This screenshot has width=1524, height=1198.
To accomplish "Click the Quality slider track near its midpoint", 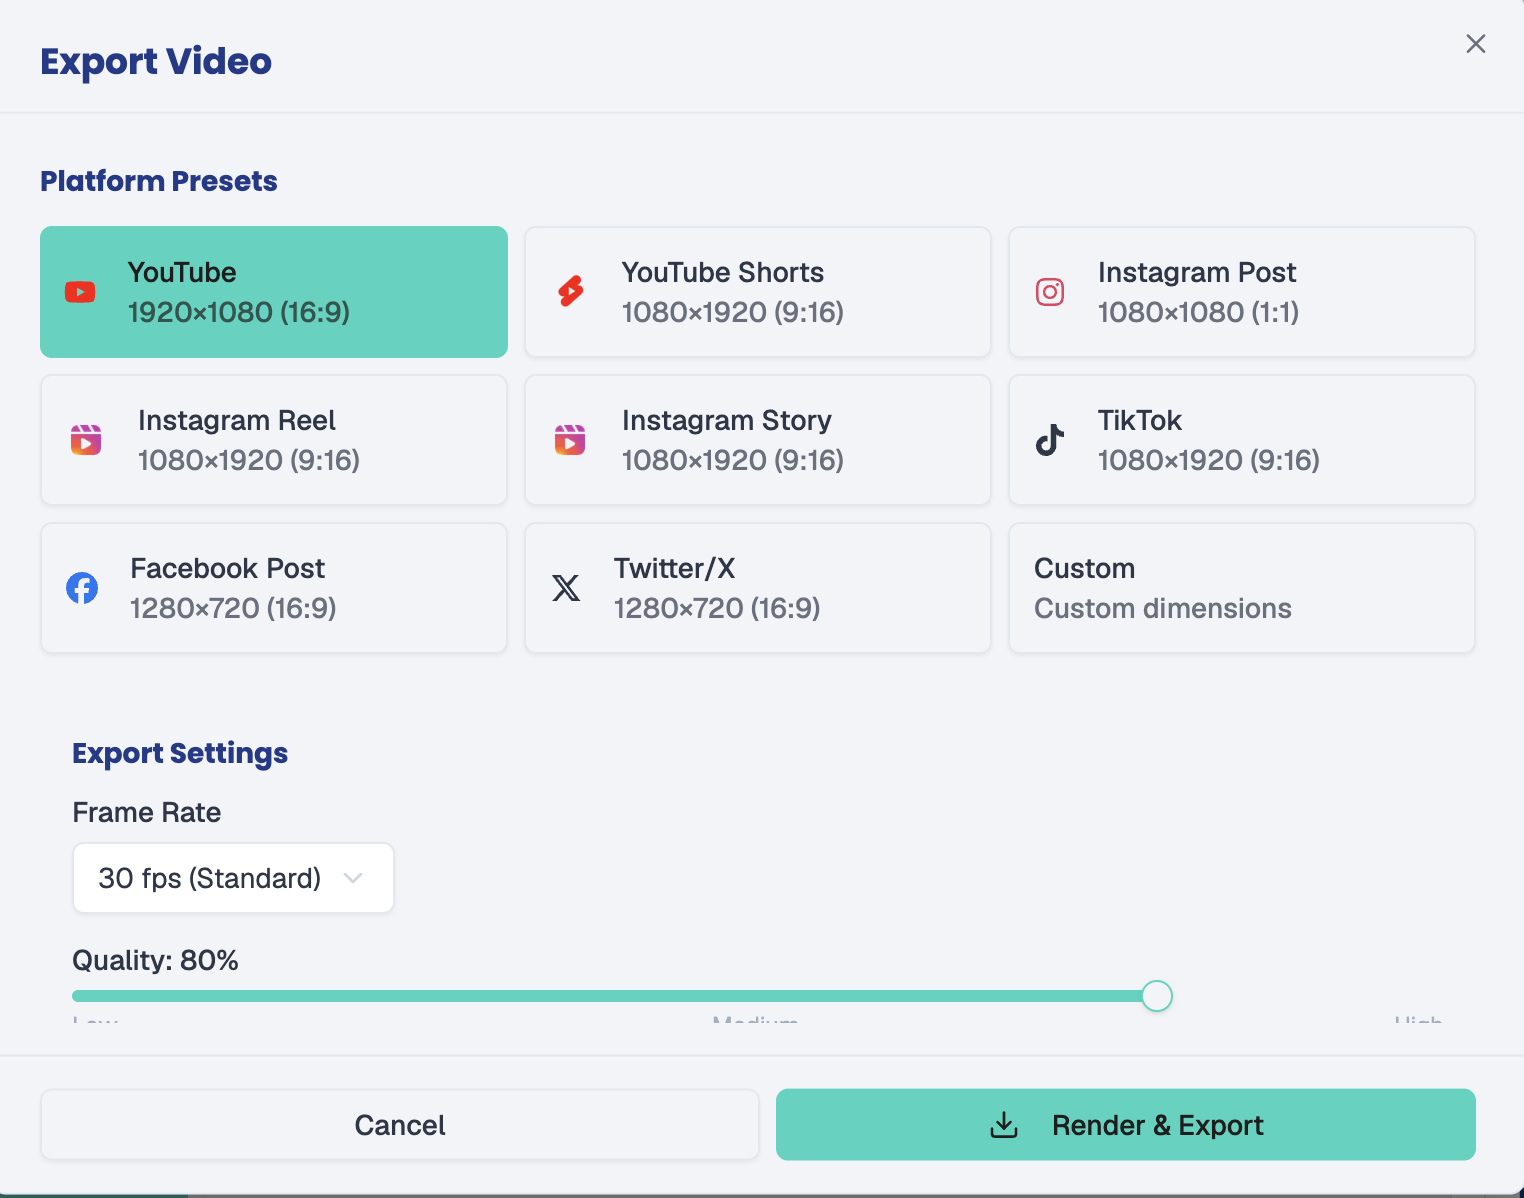I will [757, 996].
